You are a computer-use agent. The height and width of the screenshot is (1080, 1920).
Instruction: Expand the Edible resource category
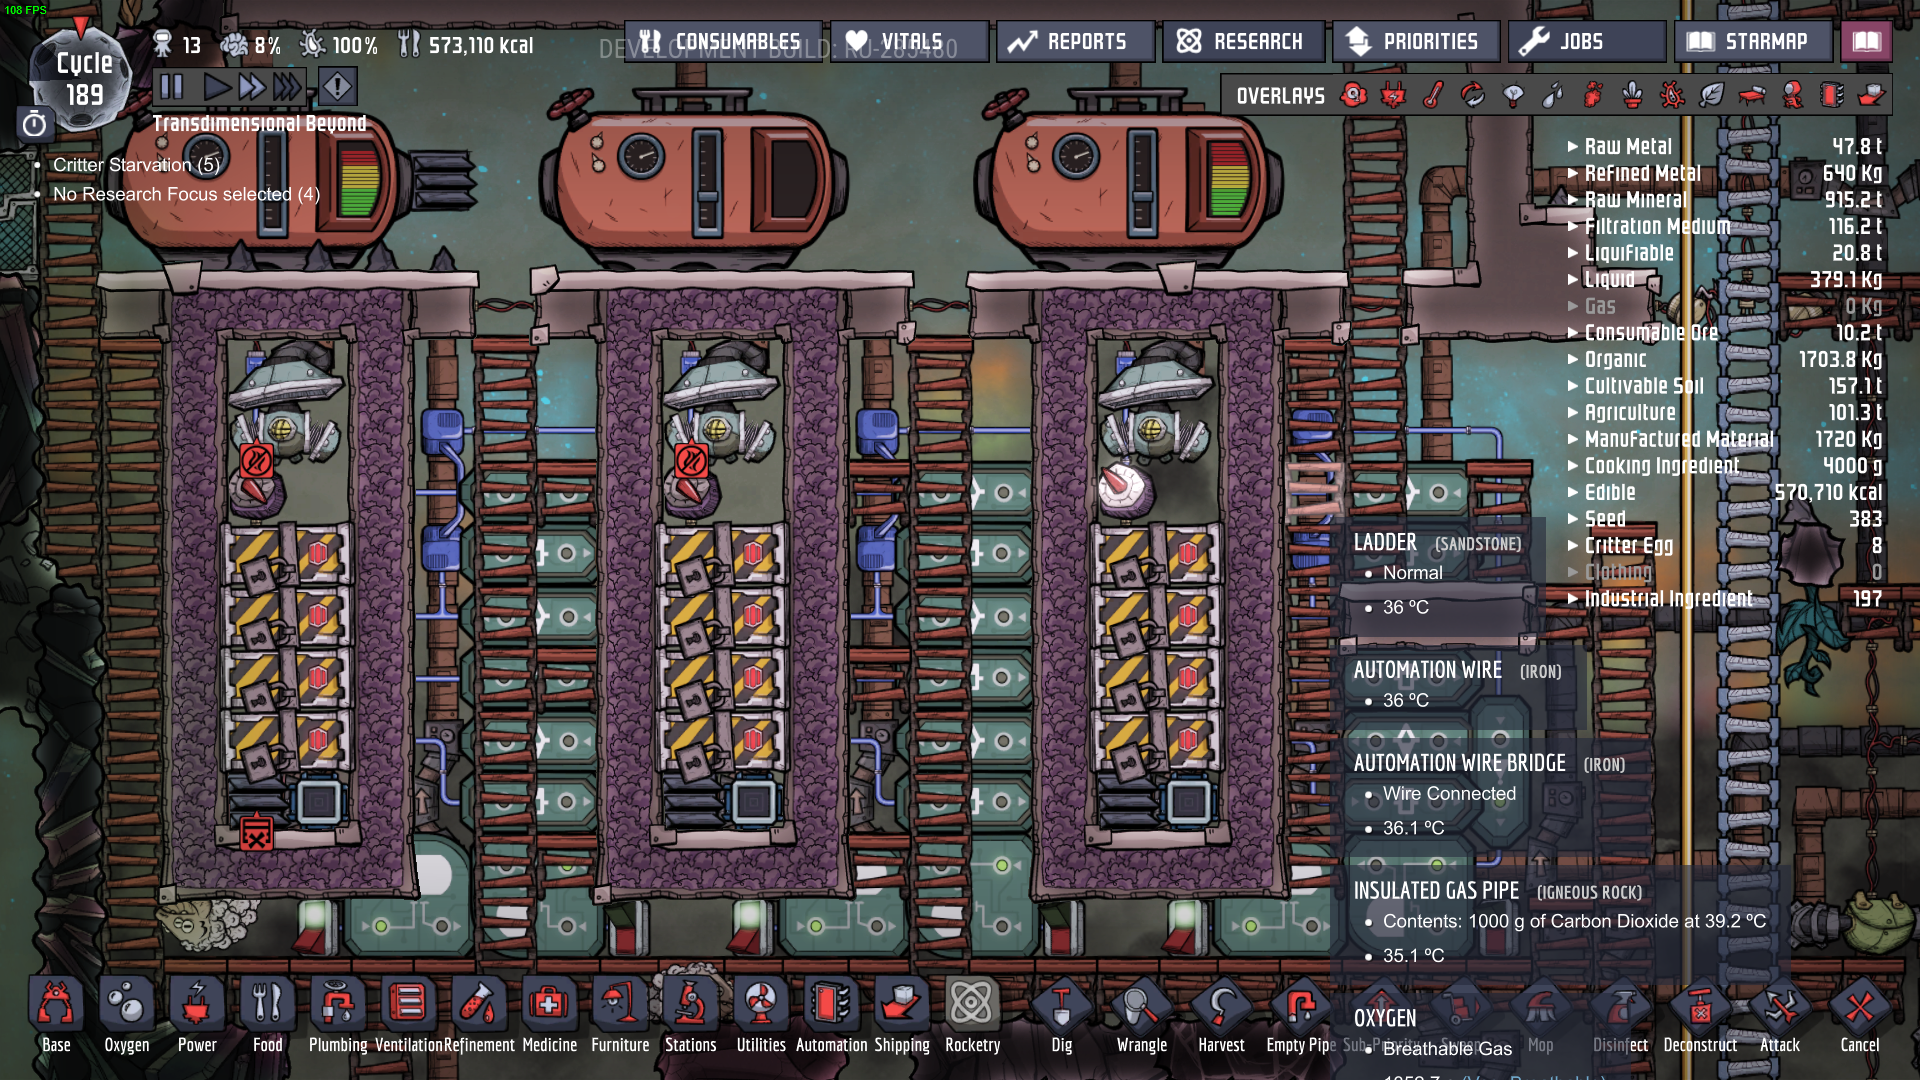click(1609, 493)
